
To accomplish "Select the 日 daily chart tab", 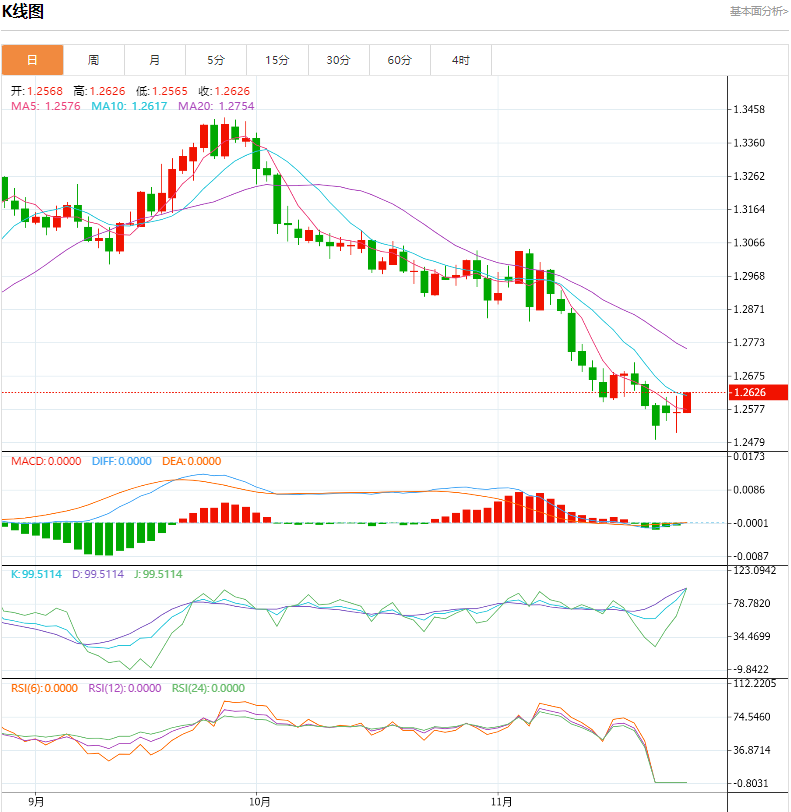I will (32, 60).
